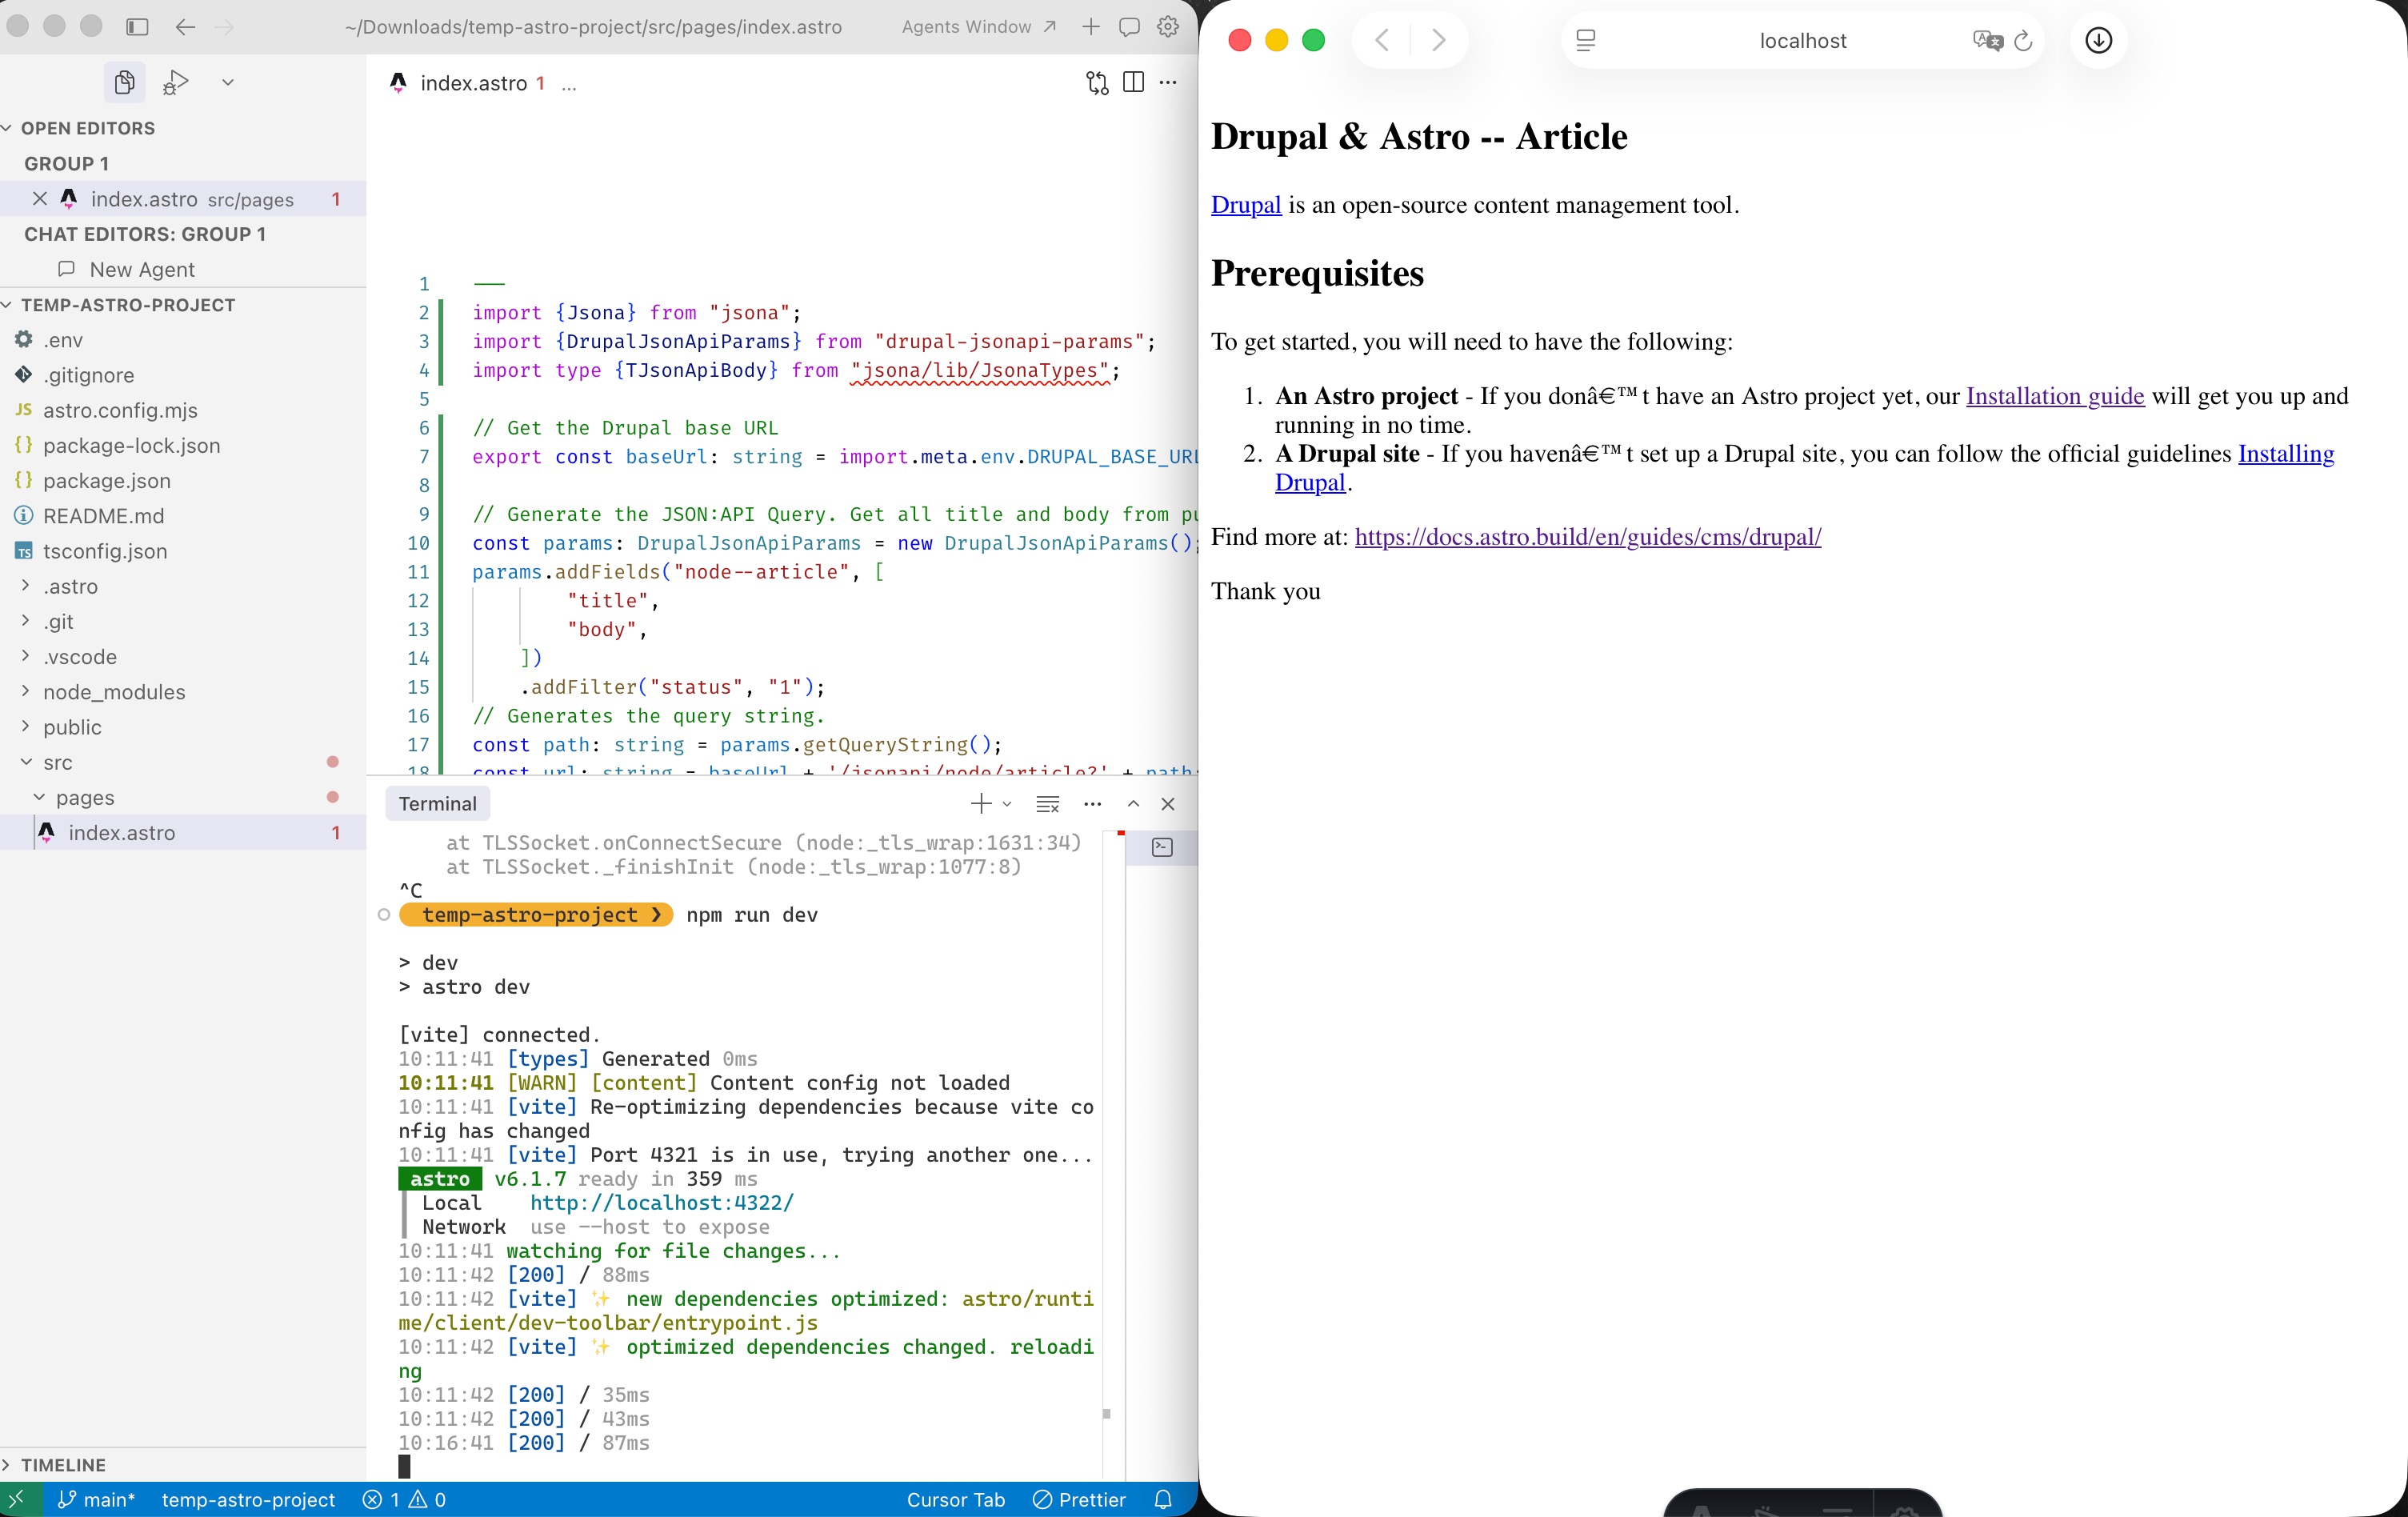The image size is (2408, 1517).
Task: Maximize the terminal panel with the caret icon
Action: click(x=1133, y=803)
